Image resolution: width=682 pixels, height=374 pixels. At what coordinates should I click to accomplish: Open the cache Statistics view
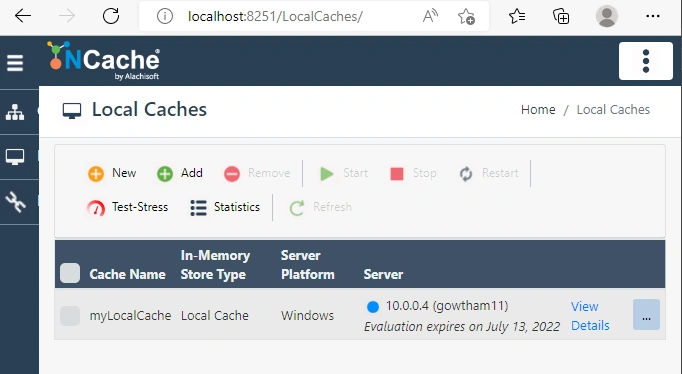pos(225,207)
